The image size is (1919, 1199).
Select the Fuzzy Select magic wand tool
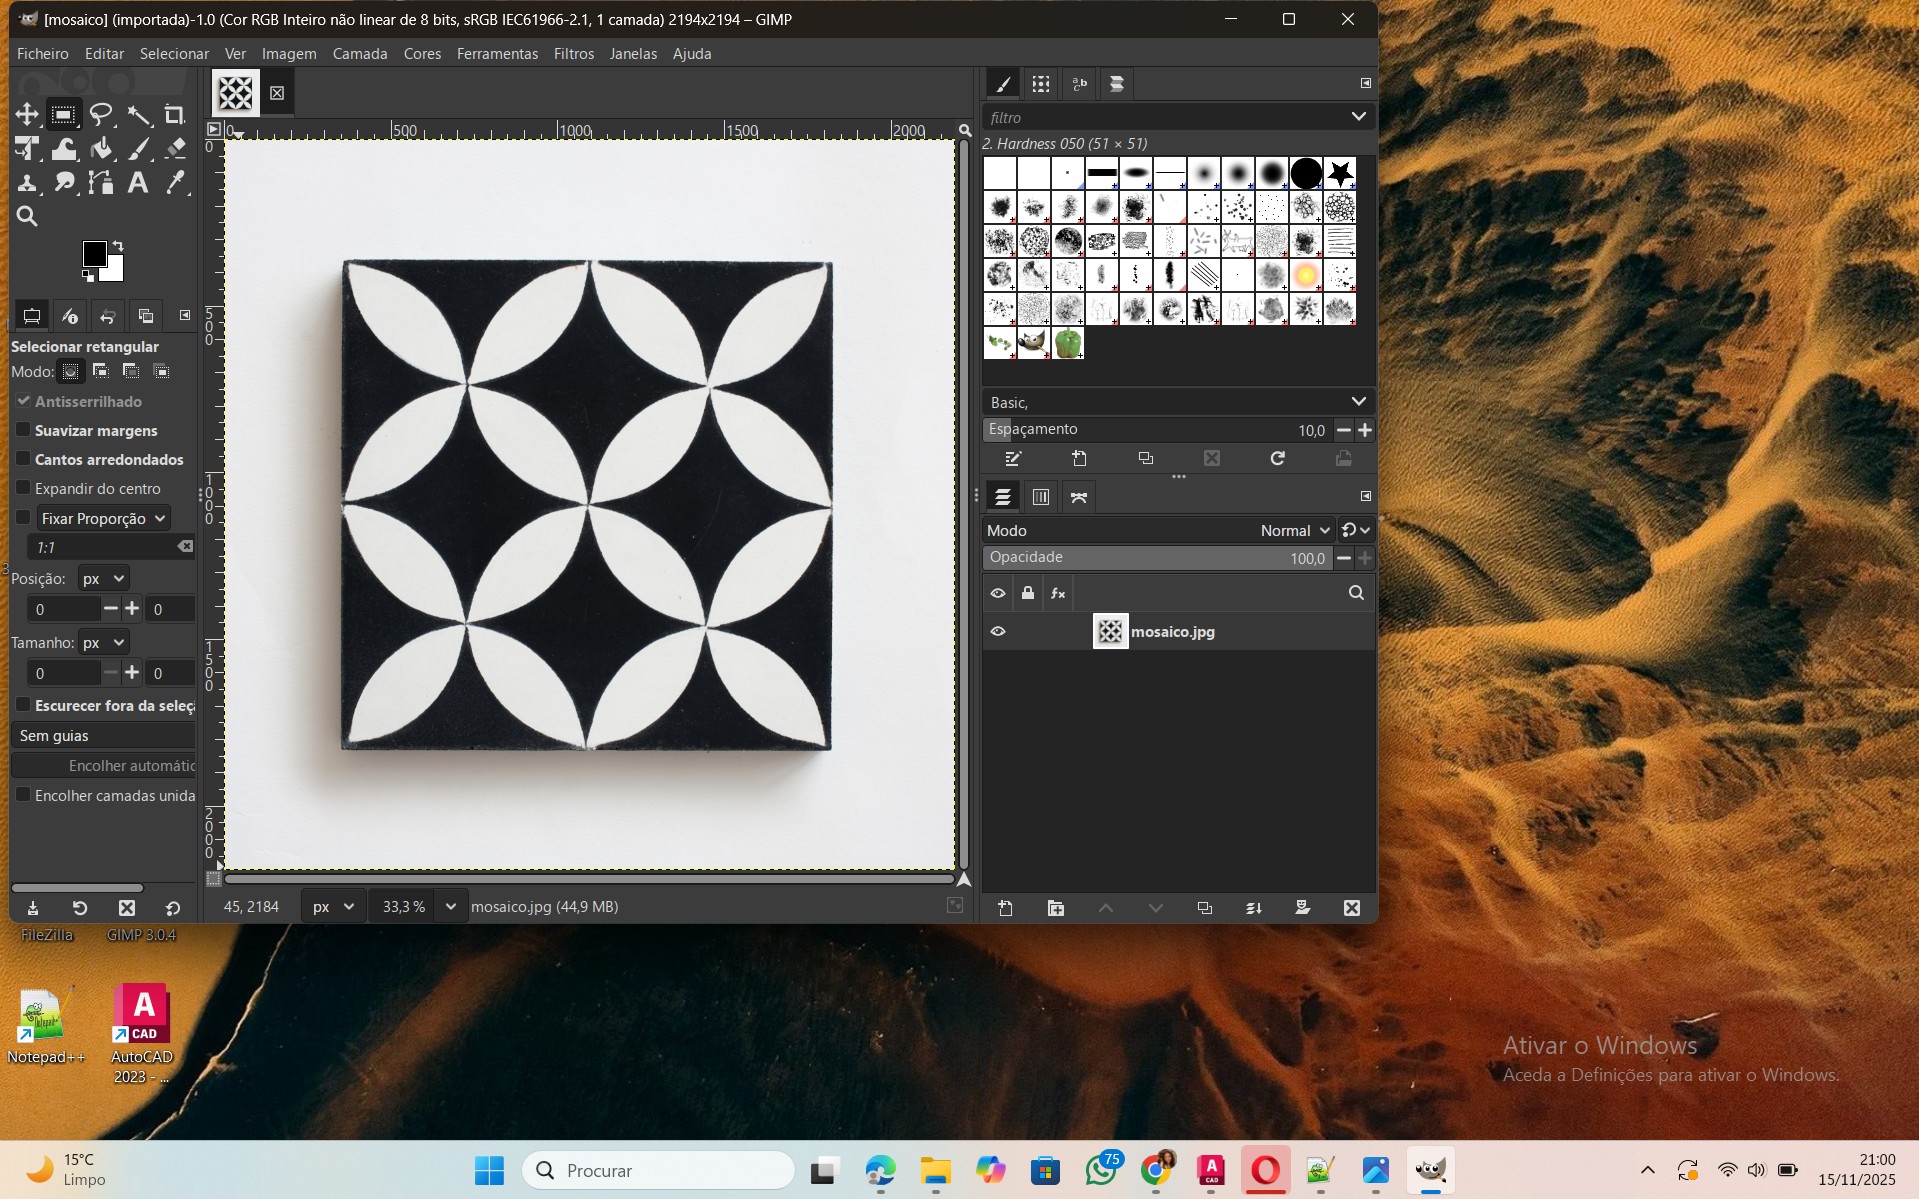139,115
